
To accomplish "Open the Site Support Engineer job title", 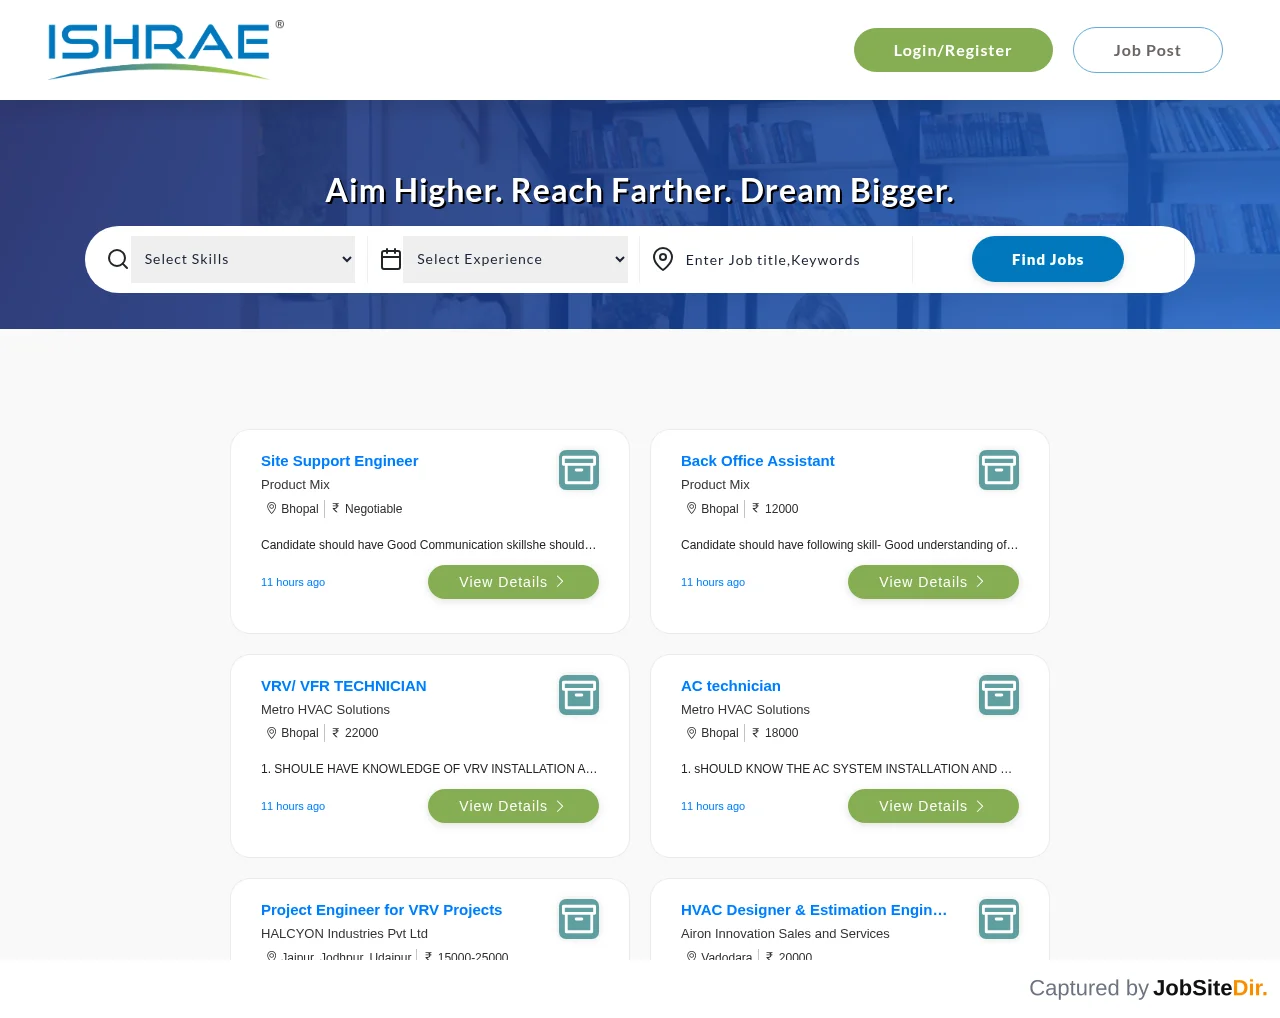I will click(340, 461).
